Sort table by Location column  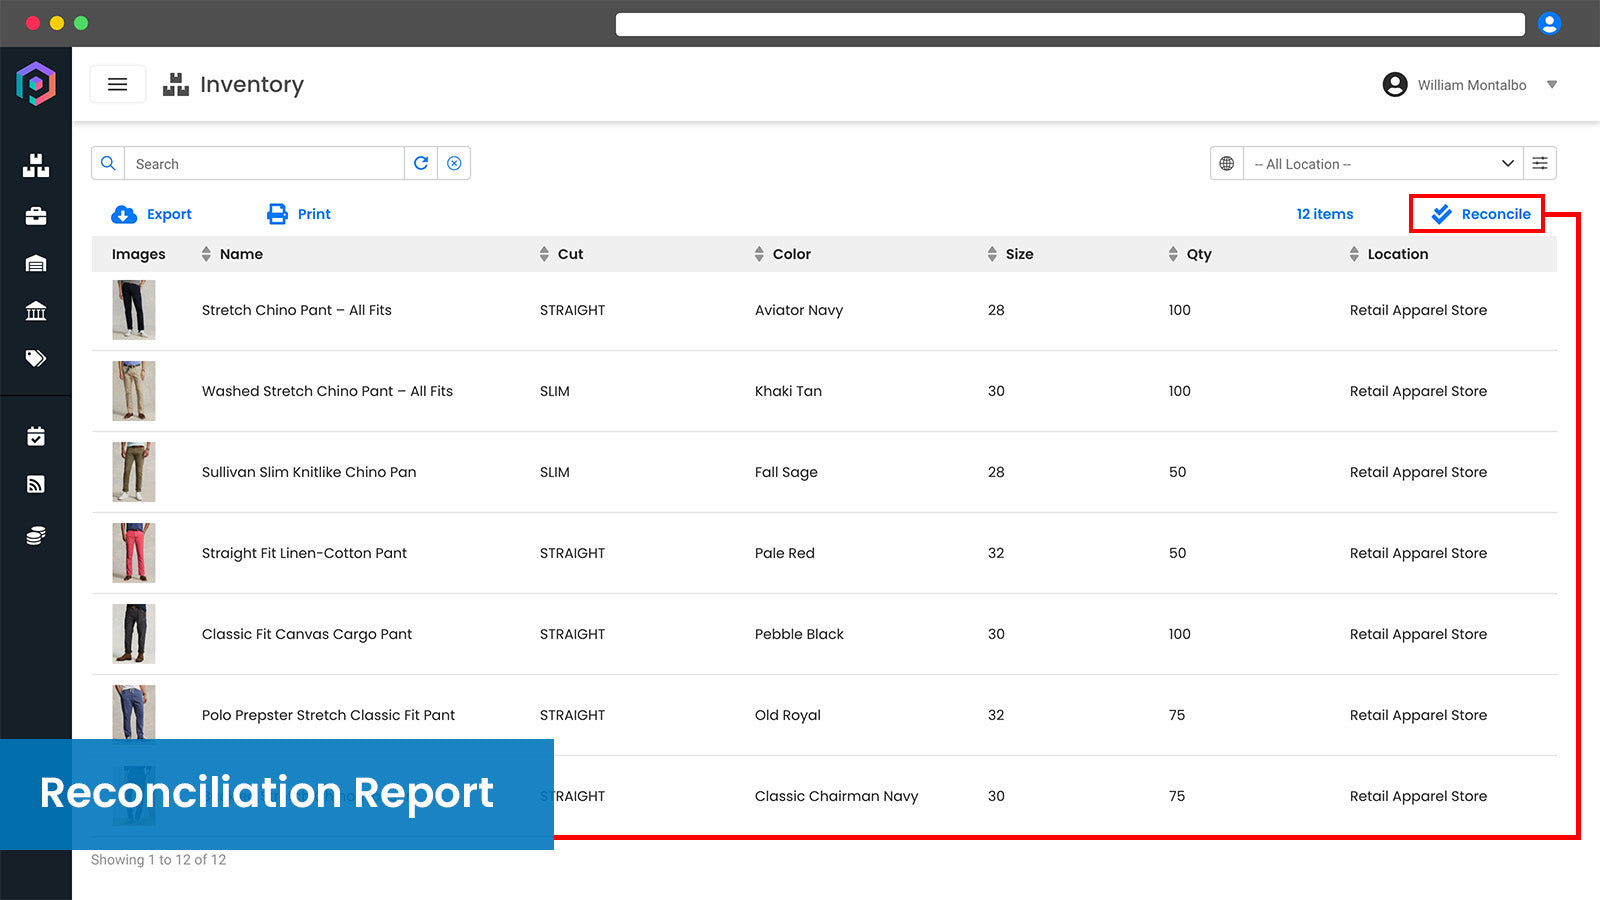pos(1388,254)
